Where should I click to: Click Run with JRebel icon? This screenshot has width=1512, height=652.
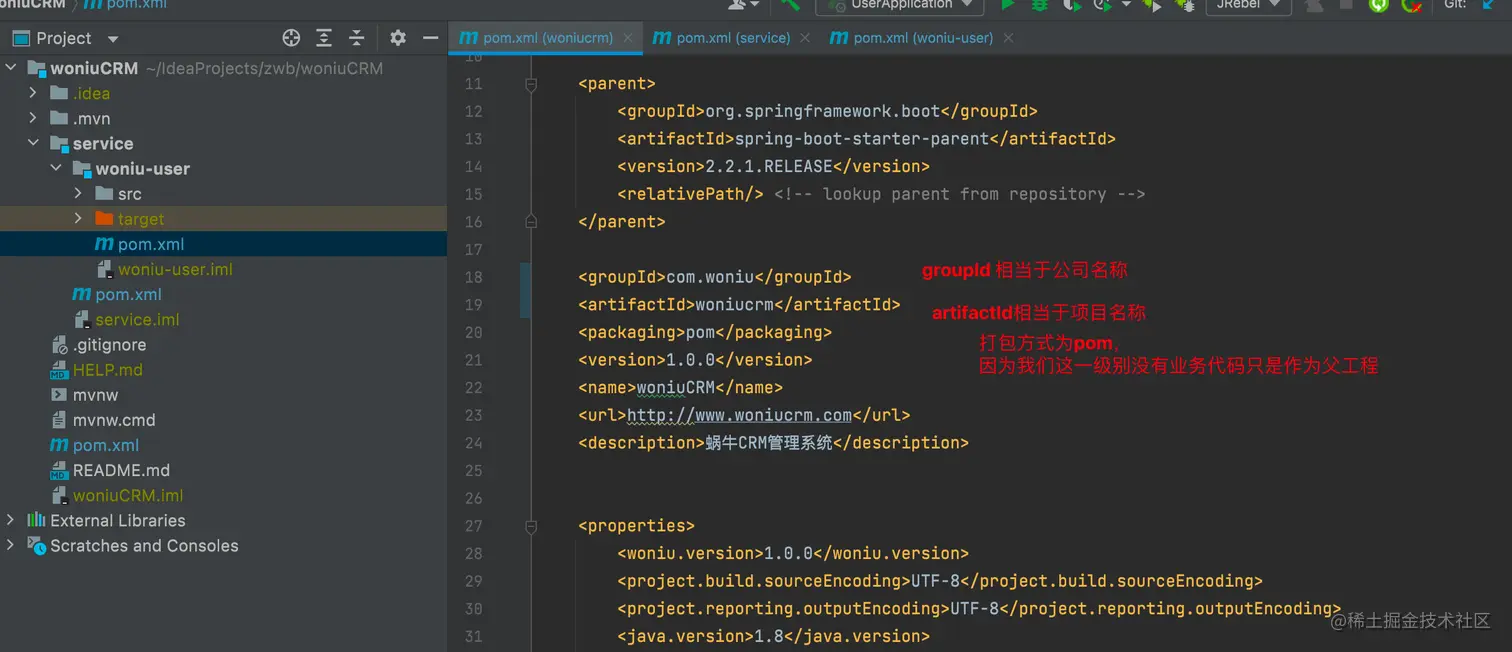coord(1152,5)
